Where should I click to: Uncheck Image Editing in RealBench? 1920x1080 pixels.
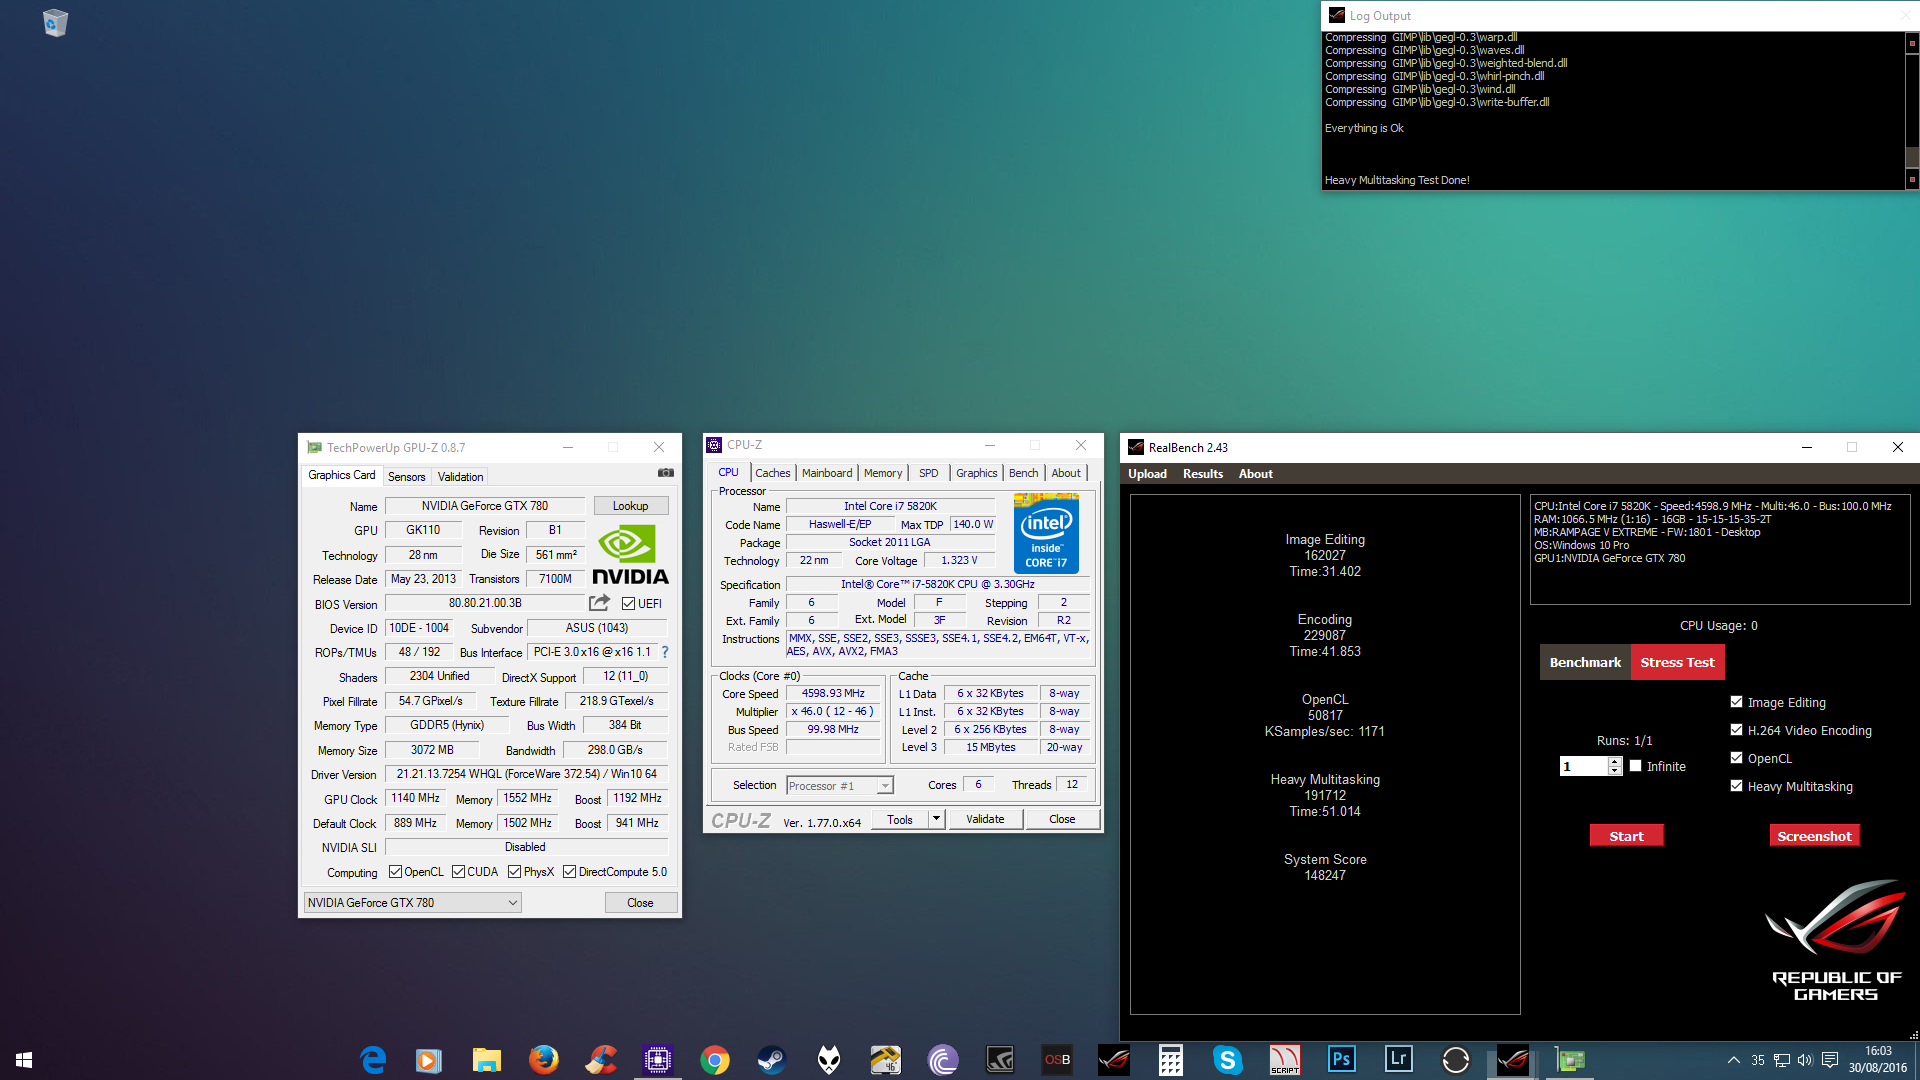coord(1737,702)
